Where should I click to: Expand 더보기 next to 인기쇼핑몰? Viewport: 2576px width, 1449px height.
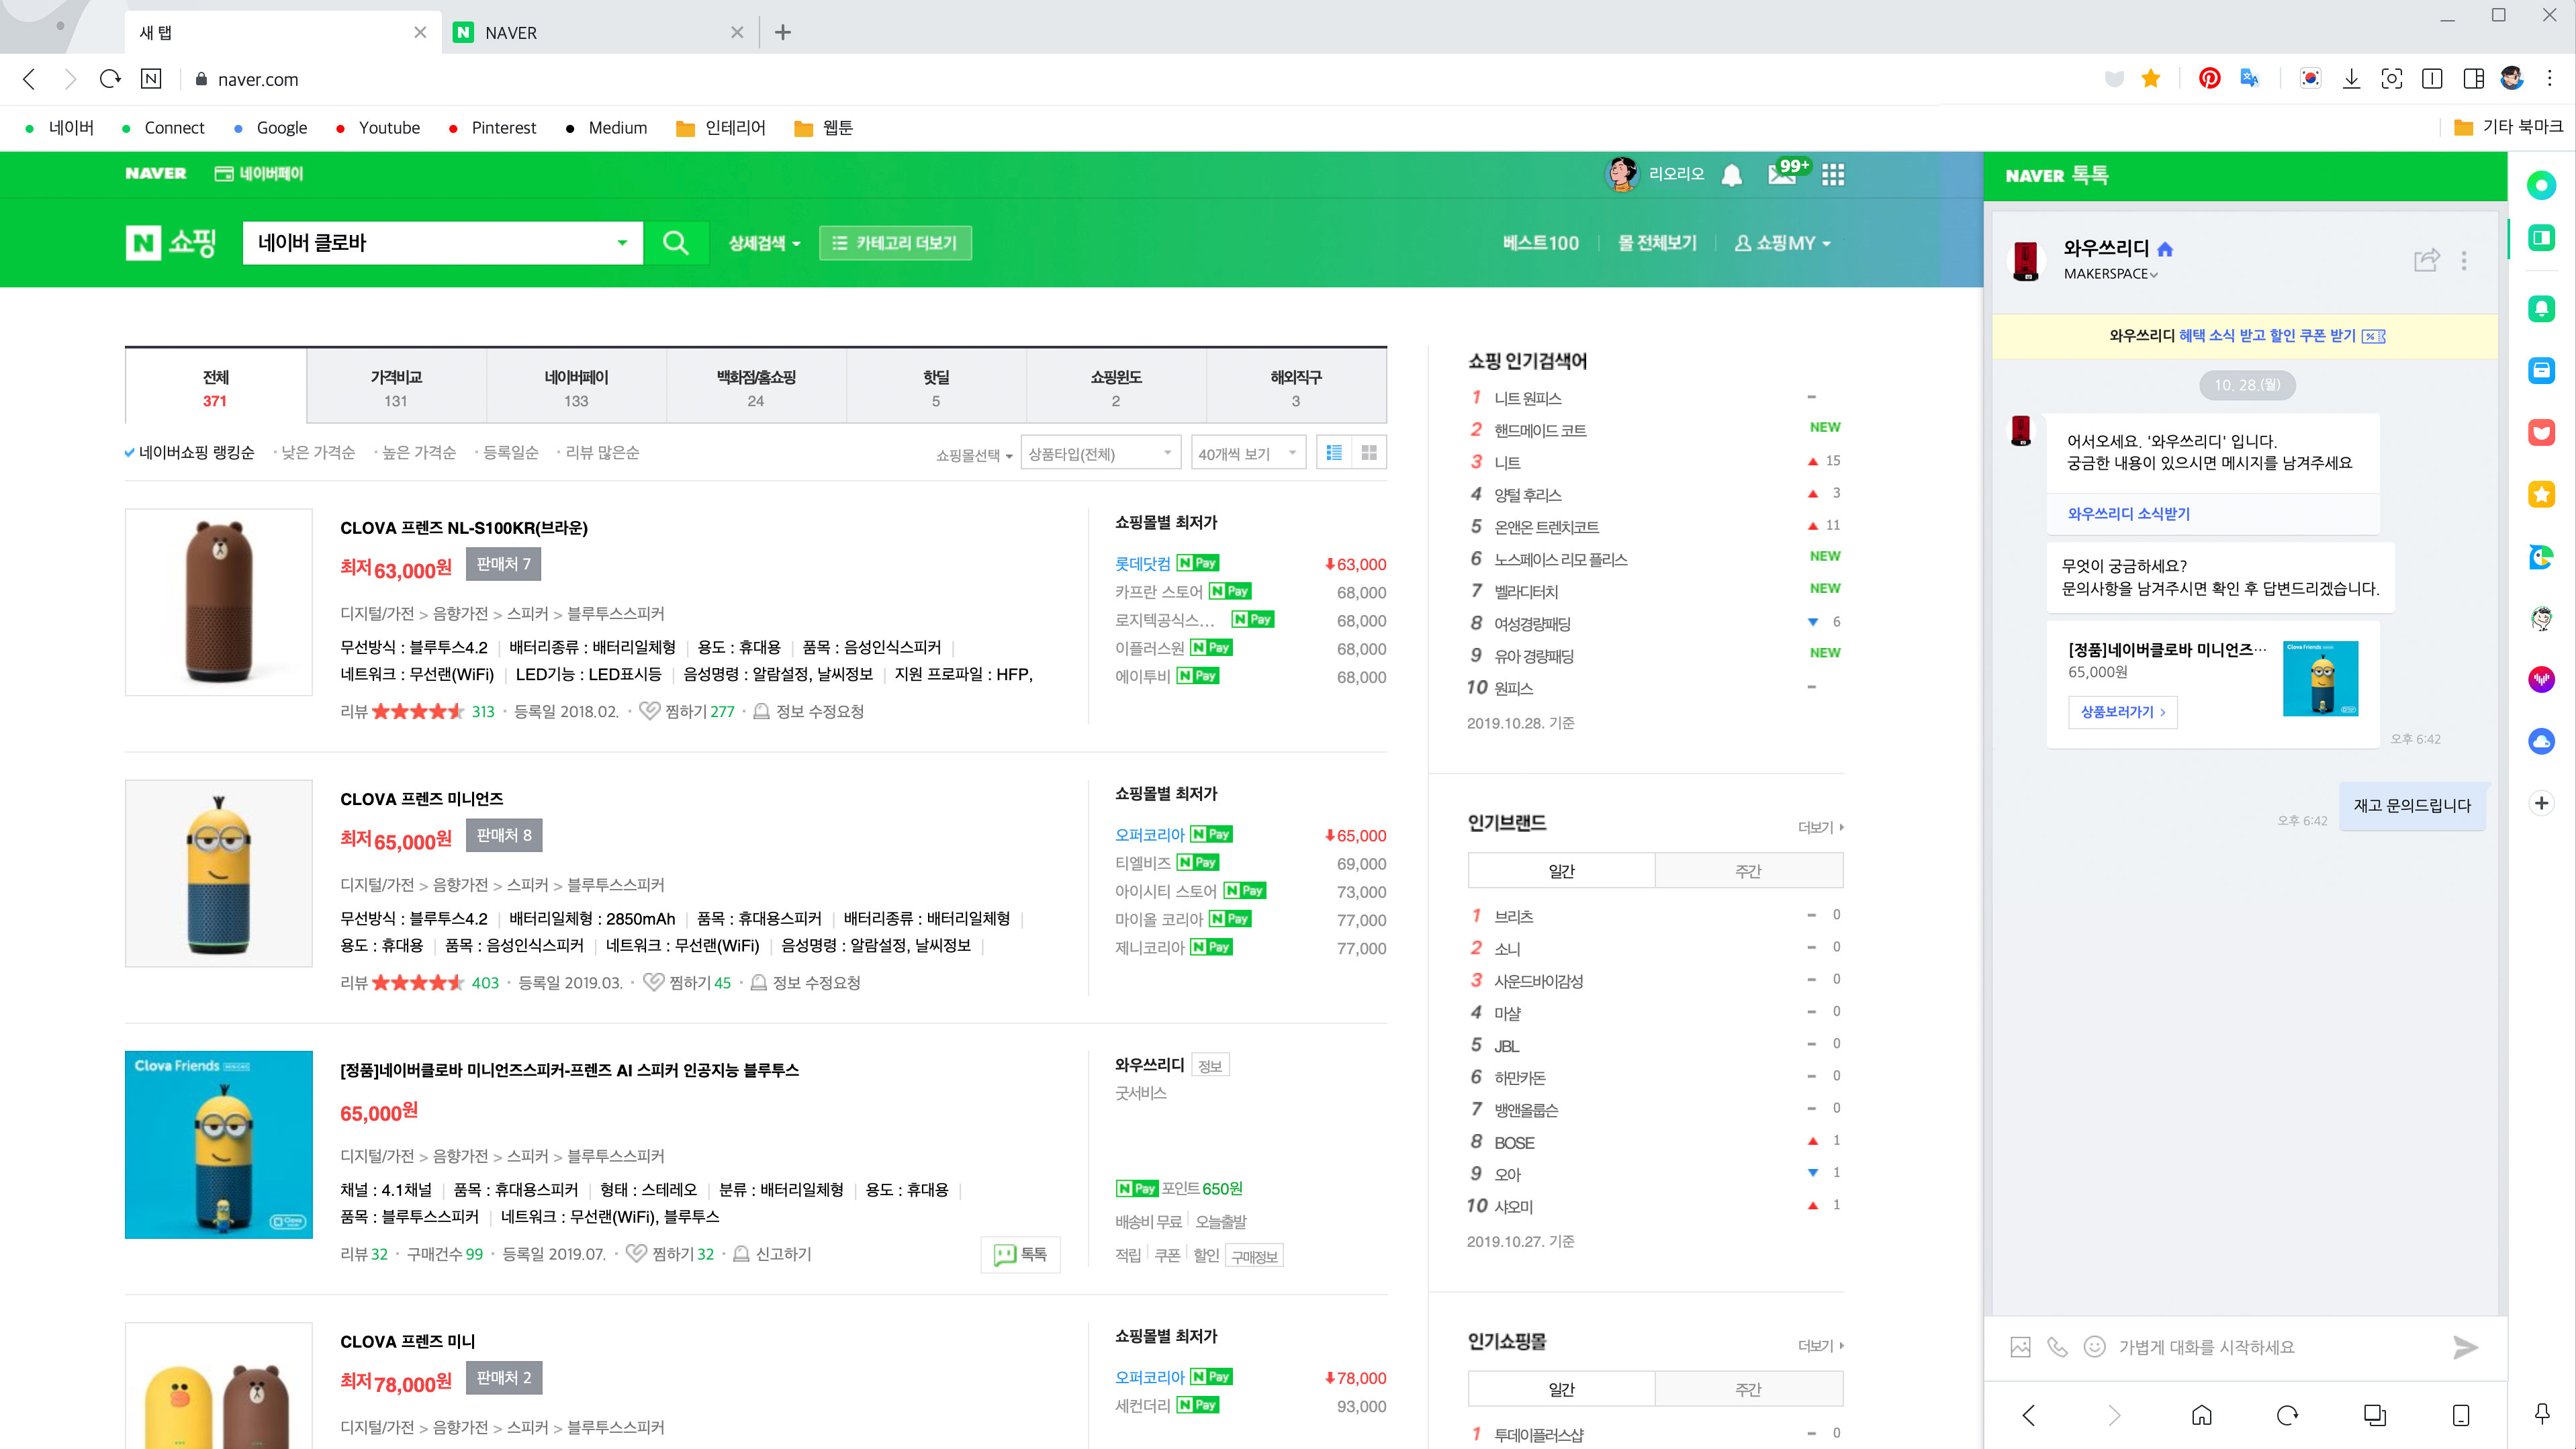[1820, 1346]
